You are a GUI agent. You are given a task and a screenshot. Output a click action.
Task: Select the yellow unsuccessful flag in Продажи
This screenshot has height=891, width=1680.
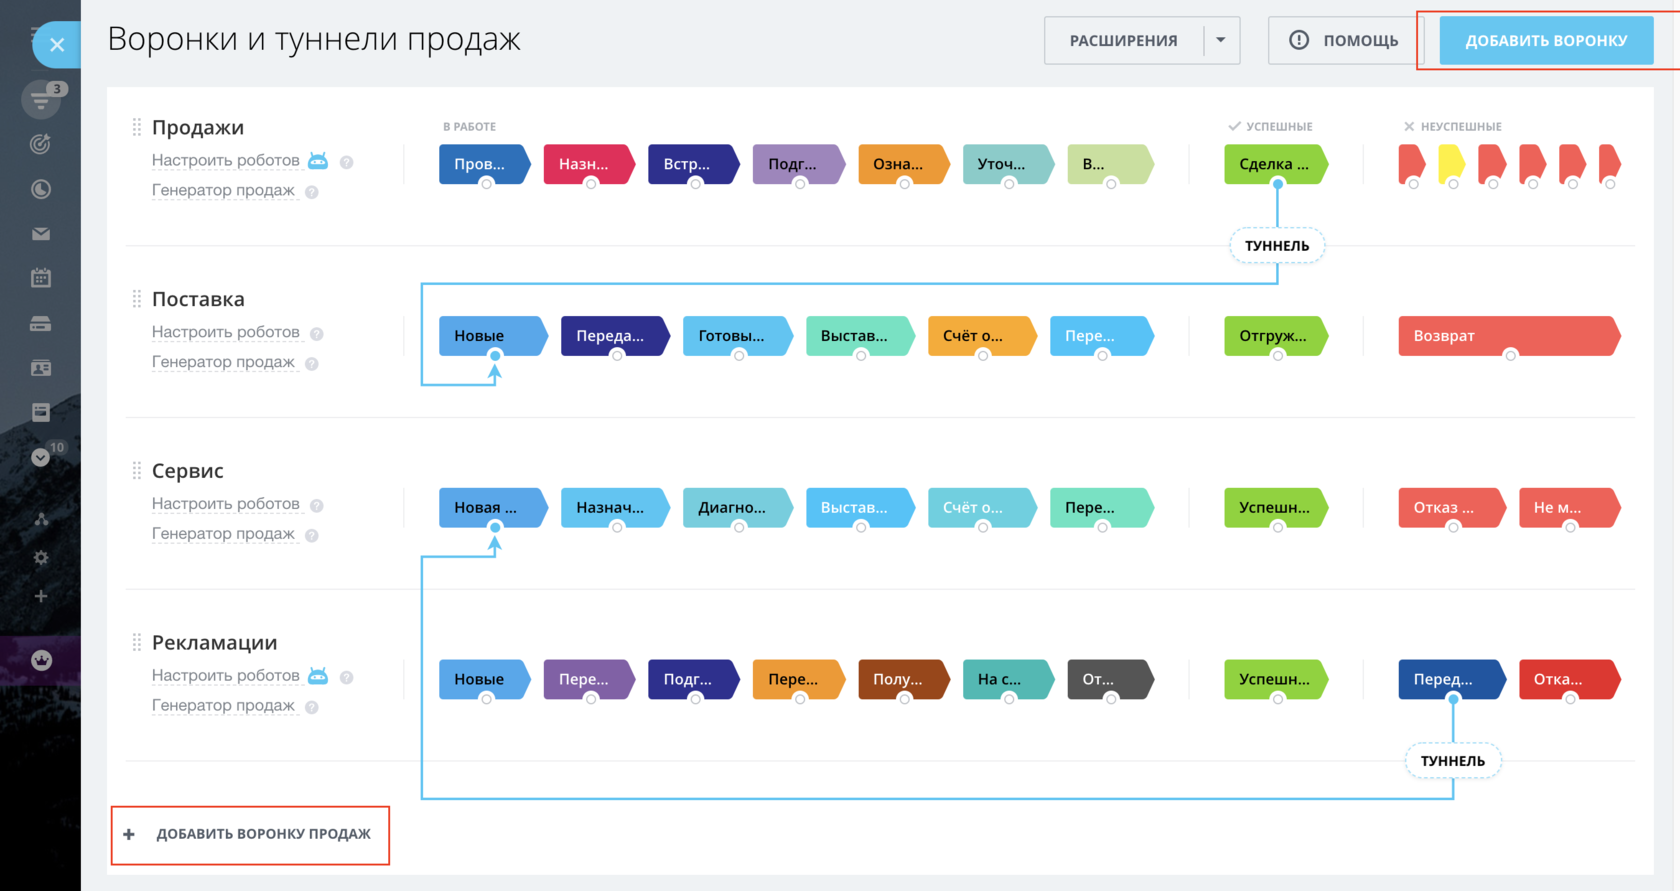tap(1451, 163)
